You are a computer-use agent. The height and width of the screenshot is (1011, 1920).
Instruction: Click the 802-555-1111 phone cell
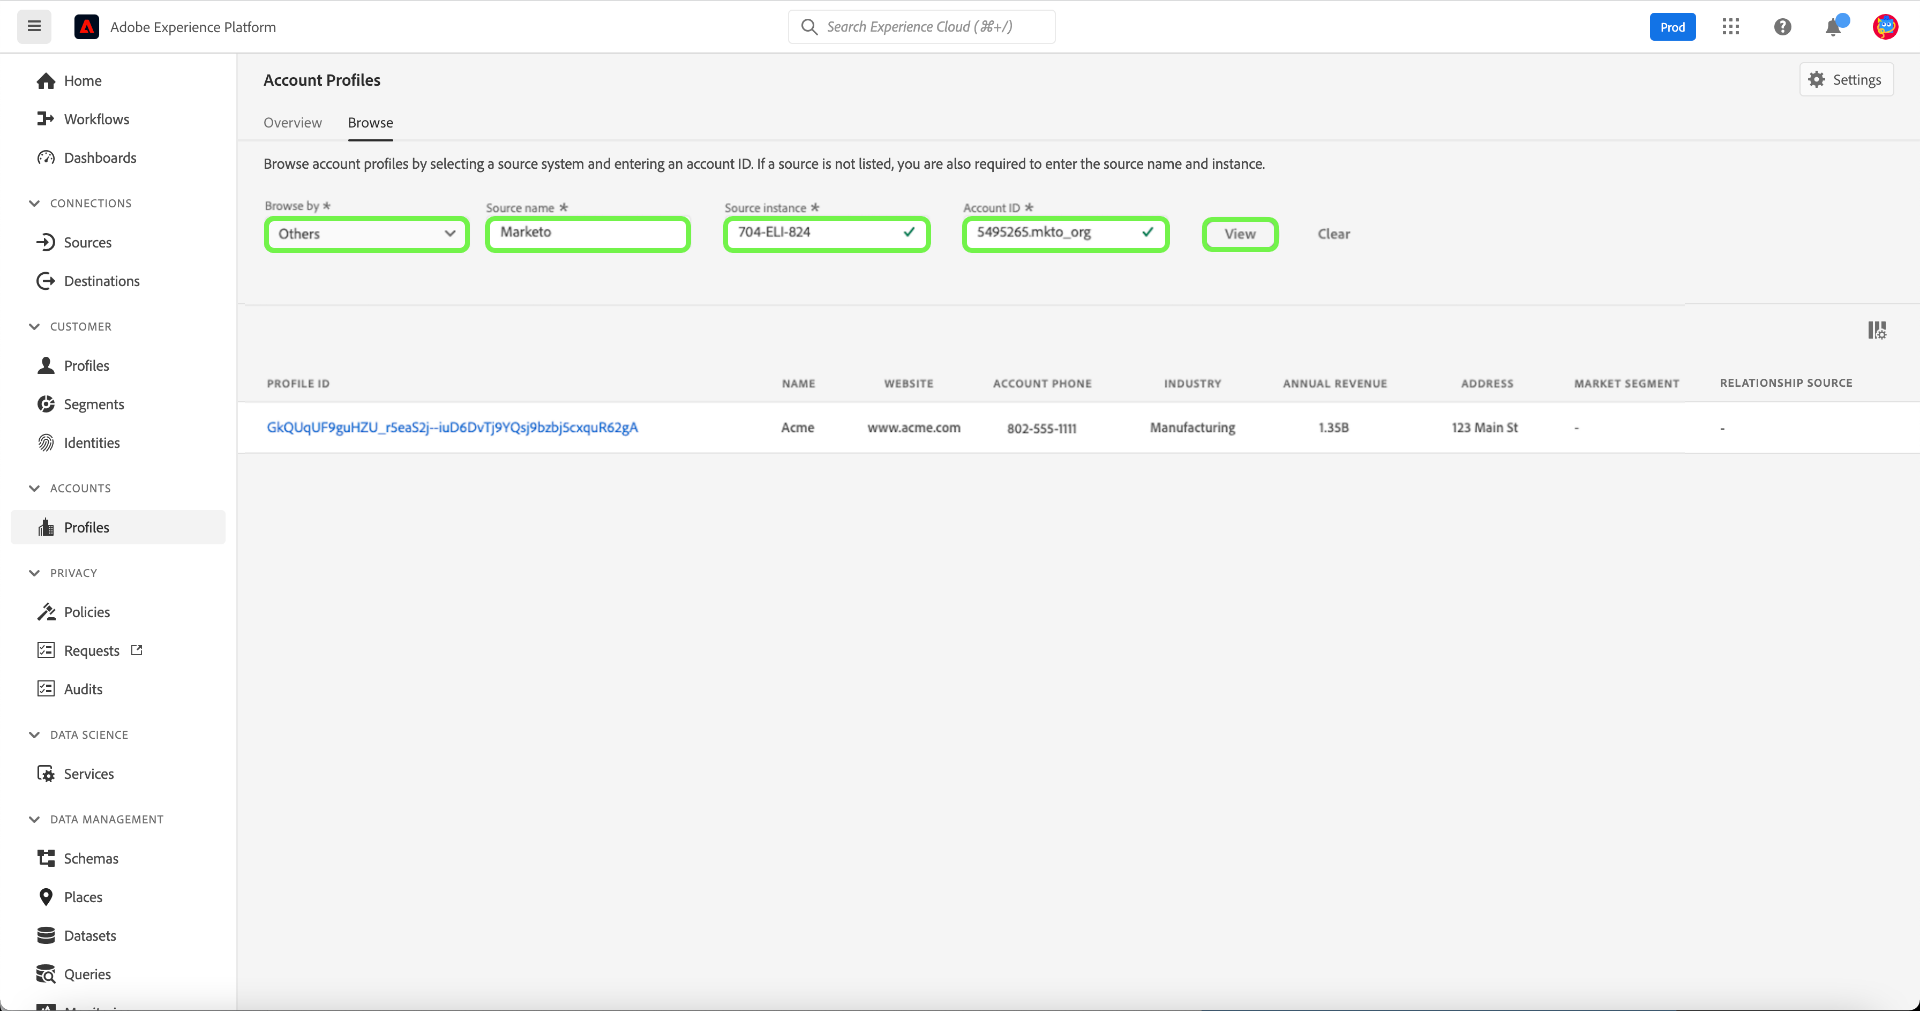1042,429
